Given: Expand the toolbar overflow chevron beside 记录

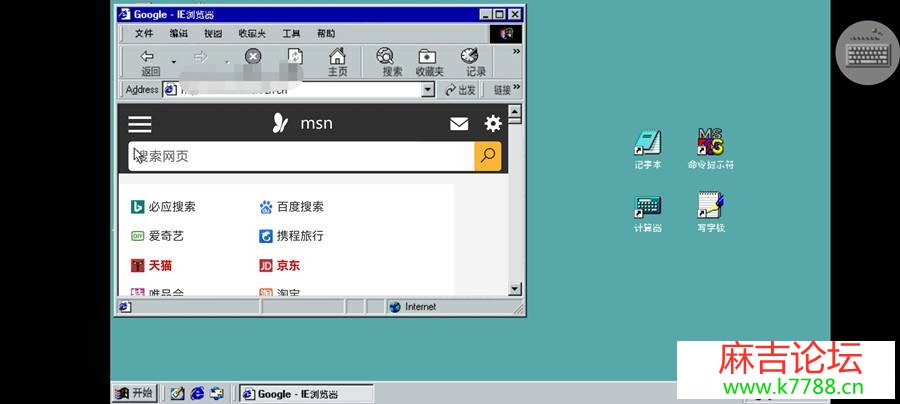Looking at the screenshot, I should tap(516, 52).
